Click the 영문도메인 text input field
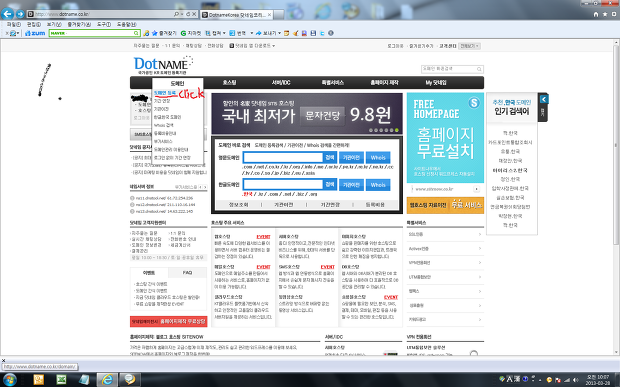This screenshot has height=387, width=620. tap(283, 157)
